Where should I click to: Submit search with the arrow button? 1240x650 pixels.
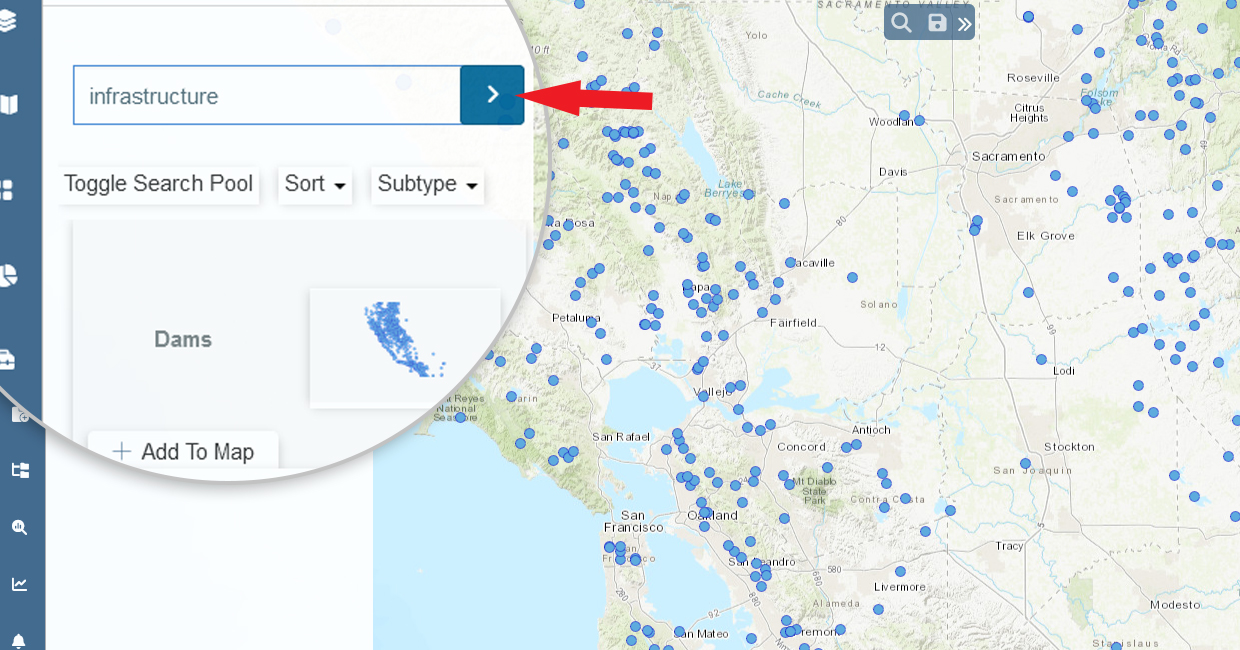click(492, 95)
